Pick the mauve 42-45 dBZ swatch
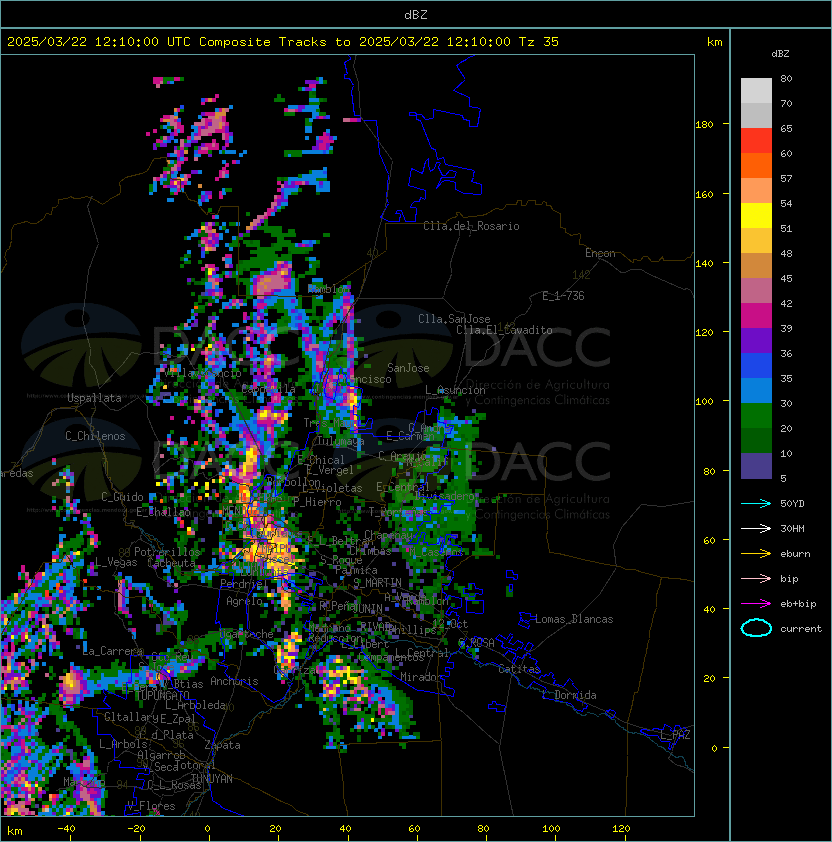 point(756,291)
